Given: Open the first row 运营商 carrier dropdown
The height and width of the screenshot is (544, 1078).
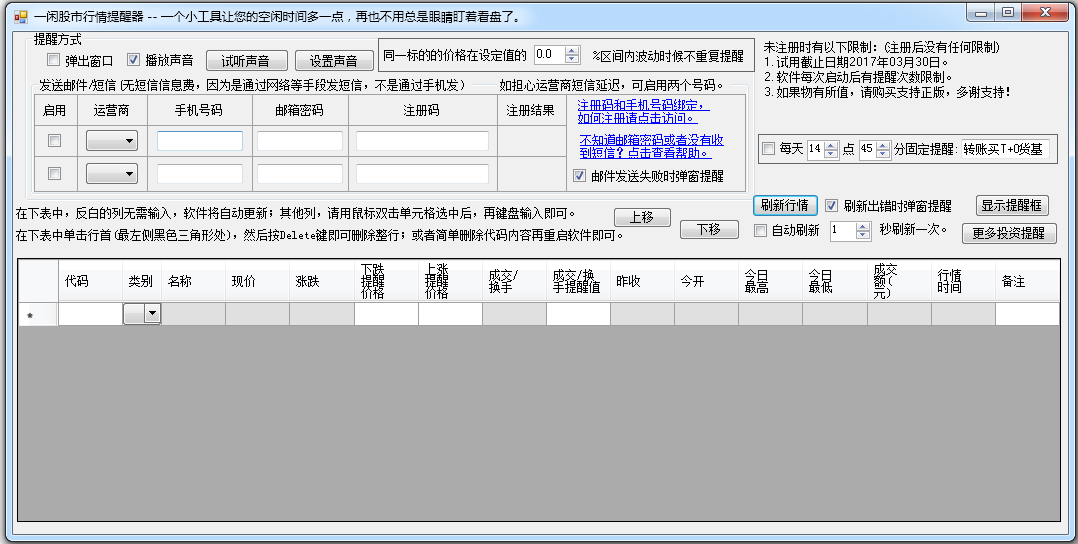Looking at the screenshot, I should coord(112,142).
